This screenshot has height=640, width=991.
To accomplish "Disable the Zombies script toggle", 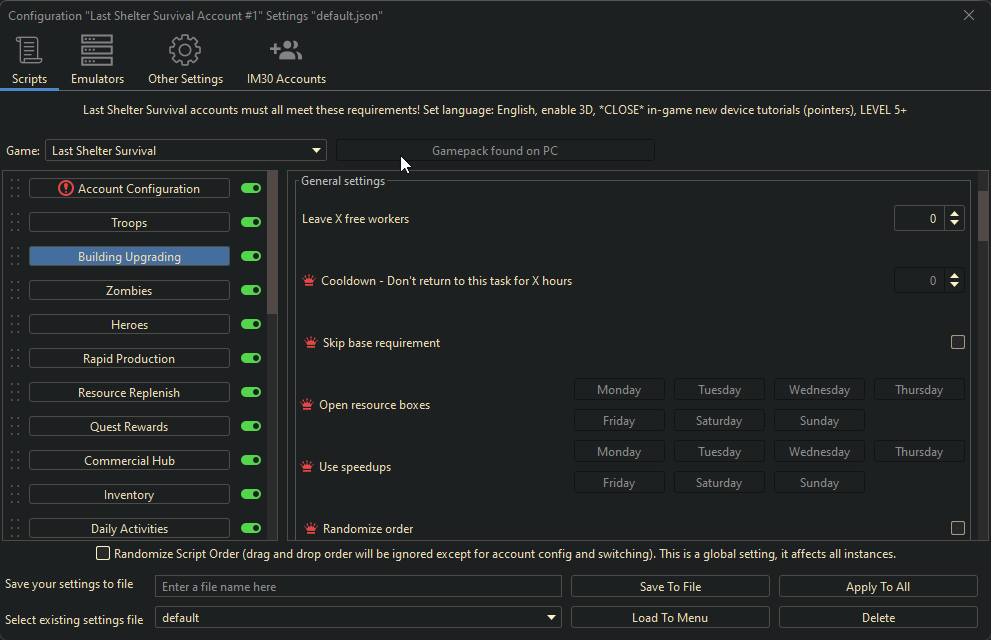I will tap(250, 290).
